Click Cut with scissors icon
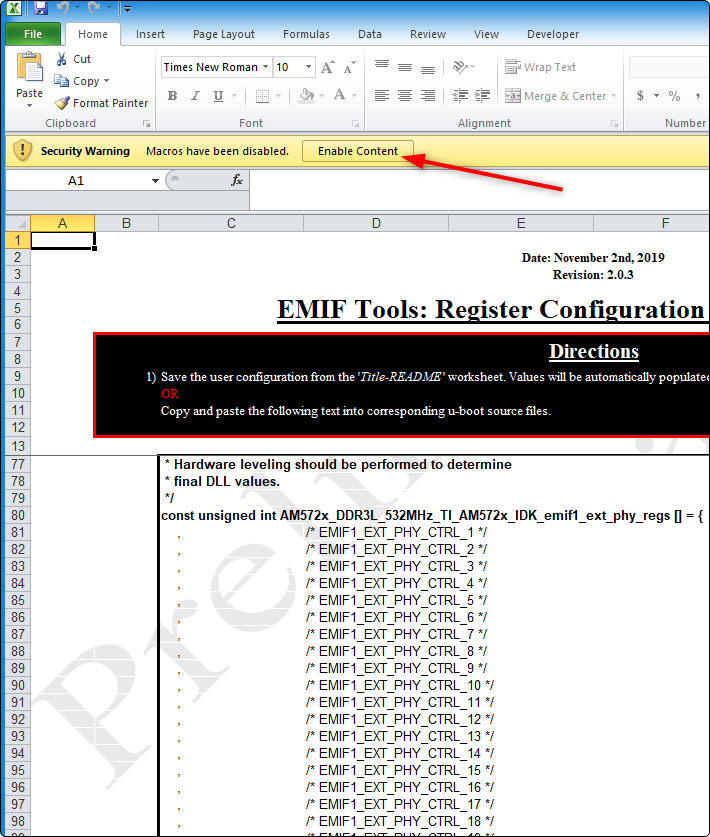 pyautogui.click(x=74, y=59)
